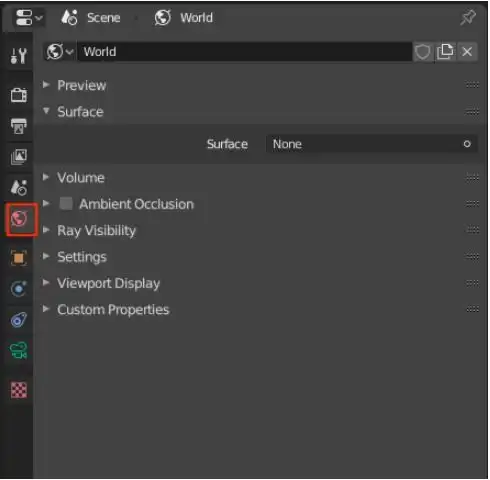Open the Object Constraints properties tab

click(x=19, y=320)
